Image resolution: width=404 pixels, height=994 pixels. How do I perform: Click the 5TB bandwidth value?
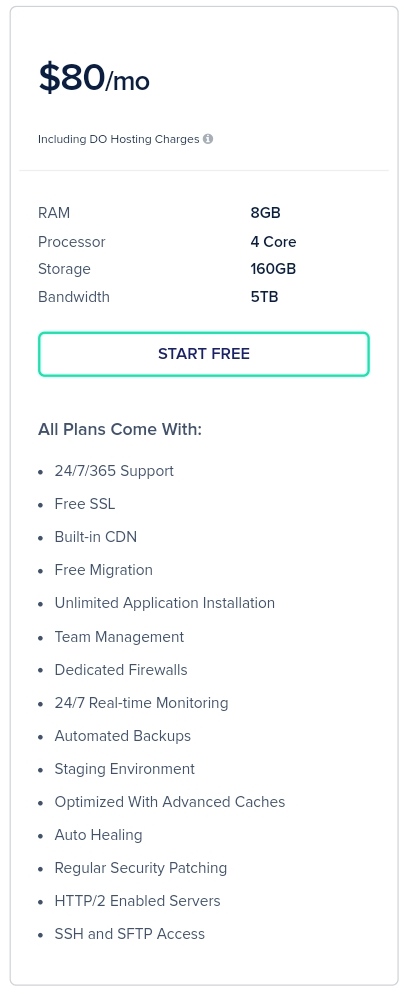264,297
